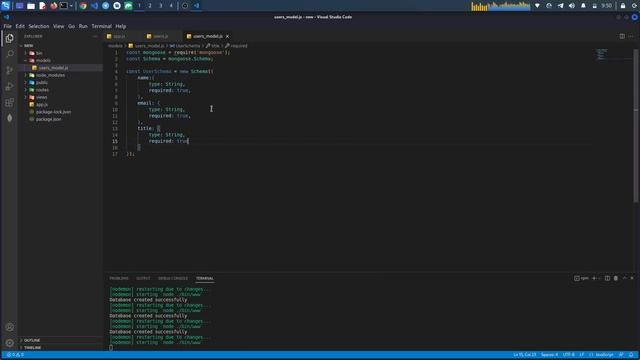Open the Search view in activity bar
Screen dimensions: 640x360
tap(9, 54)
